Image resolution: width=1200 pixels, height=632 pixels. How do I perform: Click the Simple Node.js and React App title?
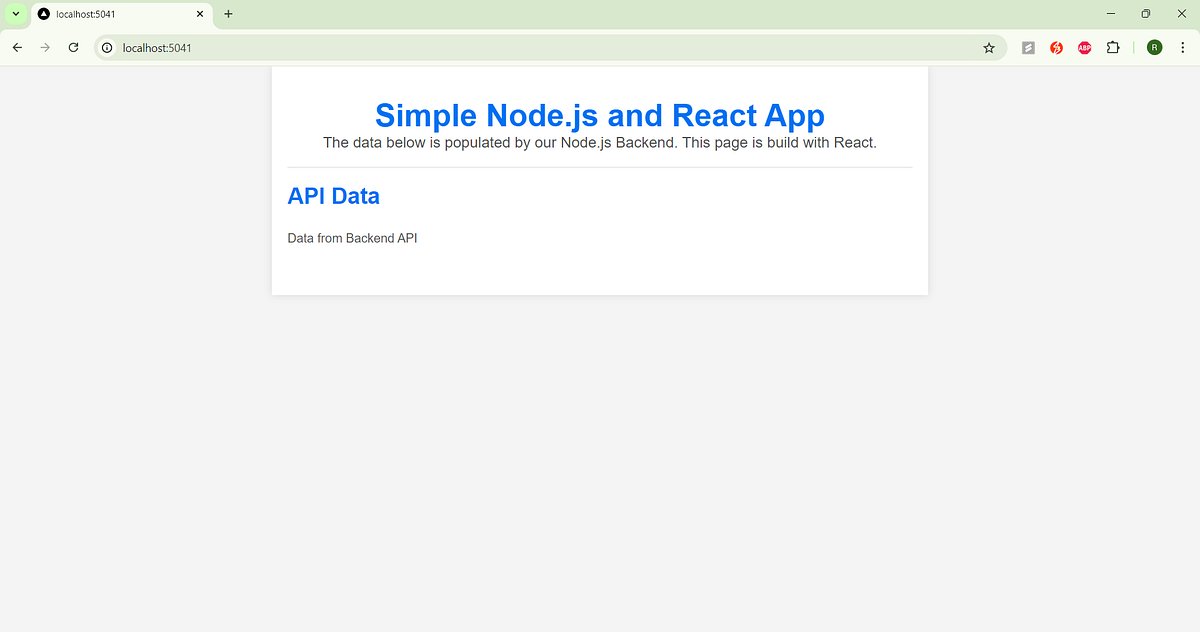point(598,115)
